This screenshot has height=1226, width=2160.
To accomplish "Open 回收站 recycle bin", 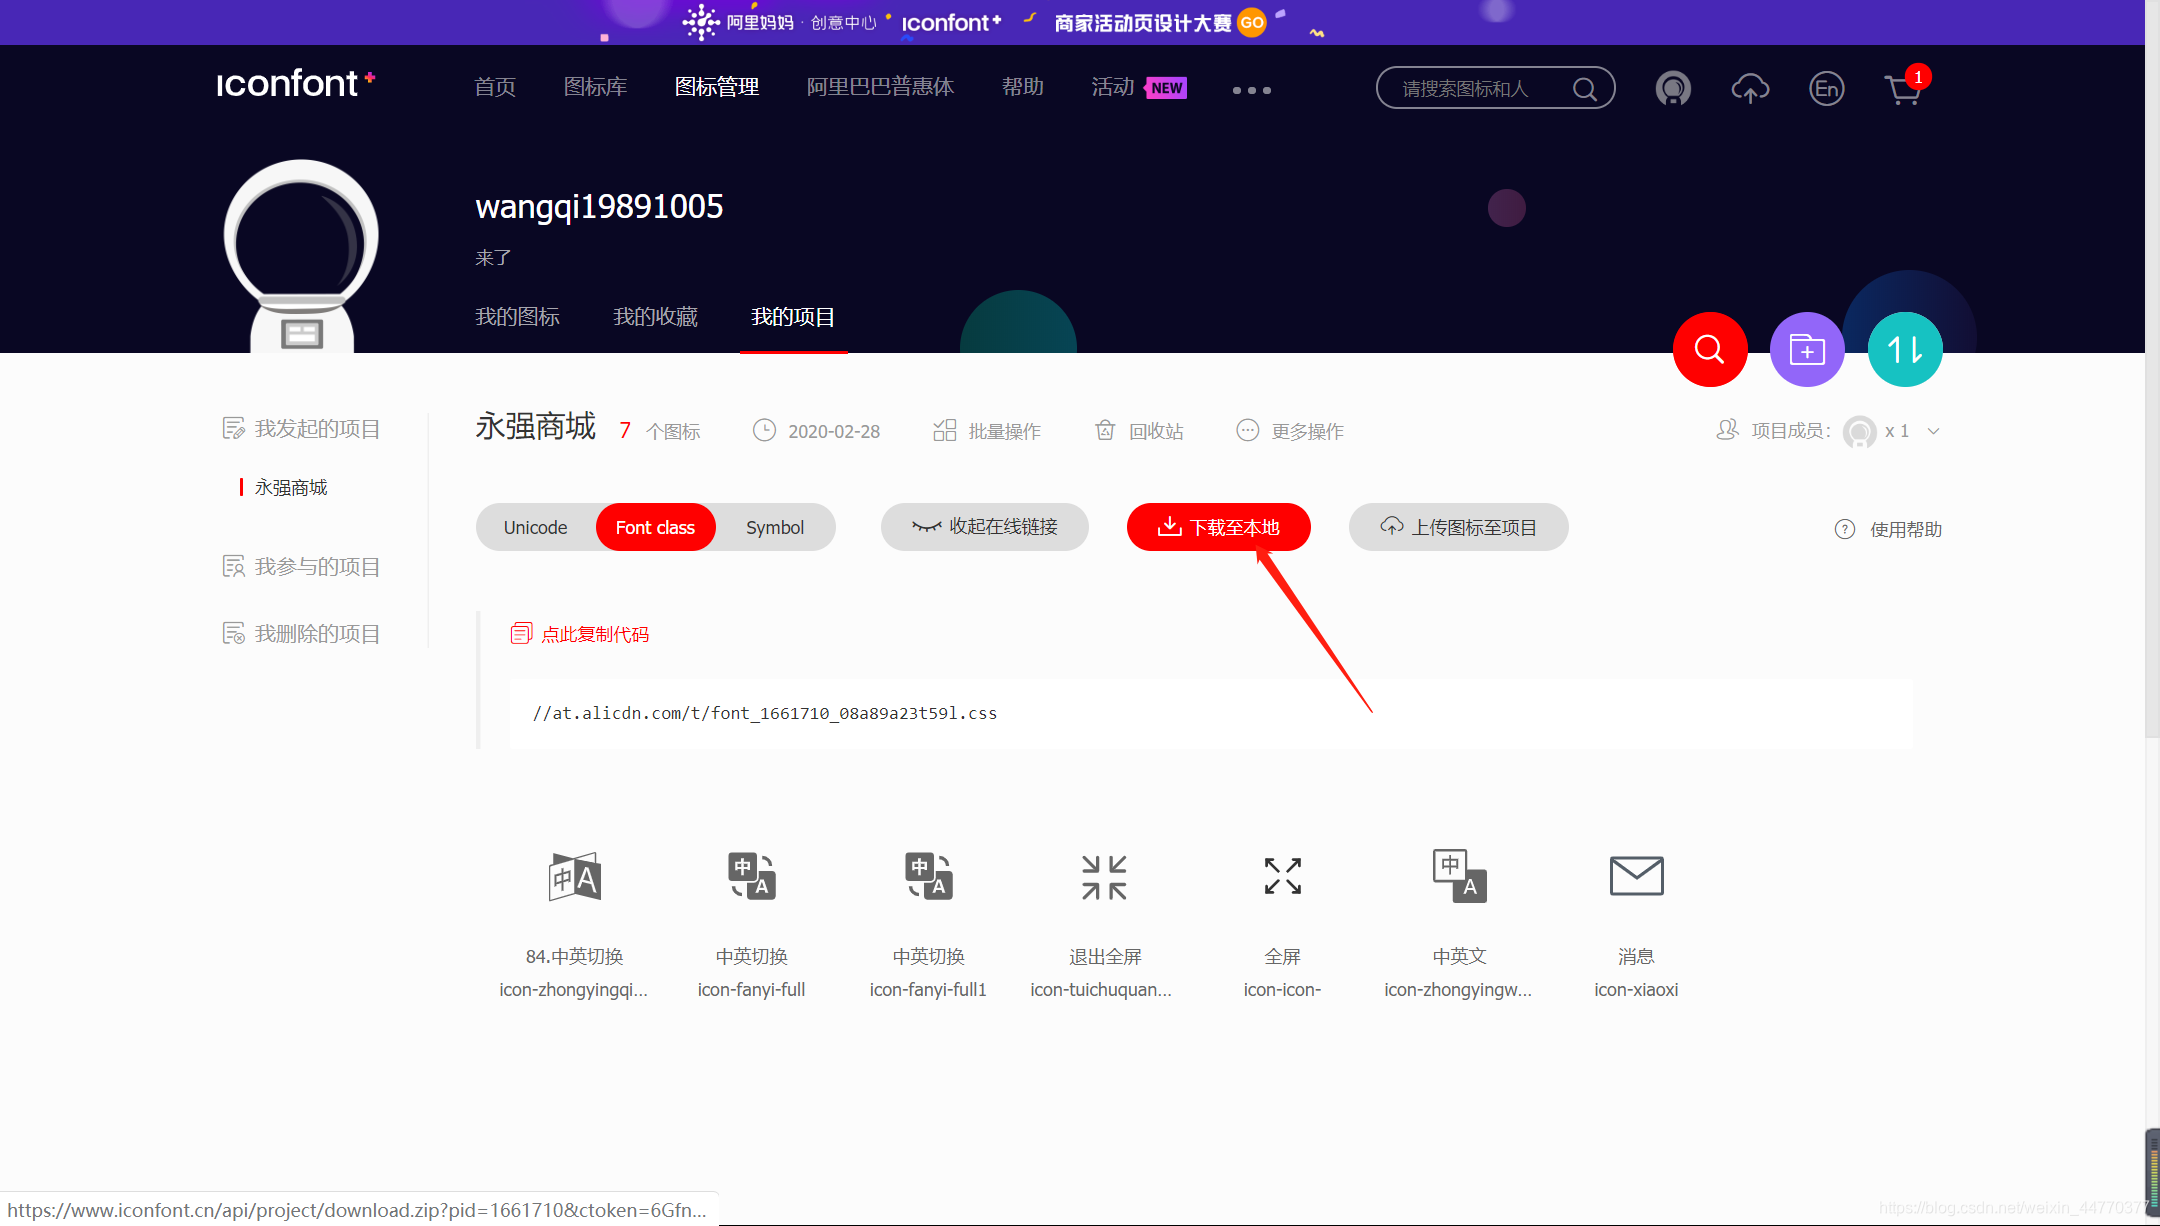I will tap(1139, 431).
